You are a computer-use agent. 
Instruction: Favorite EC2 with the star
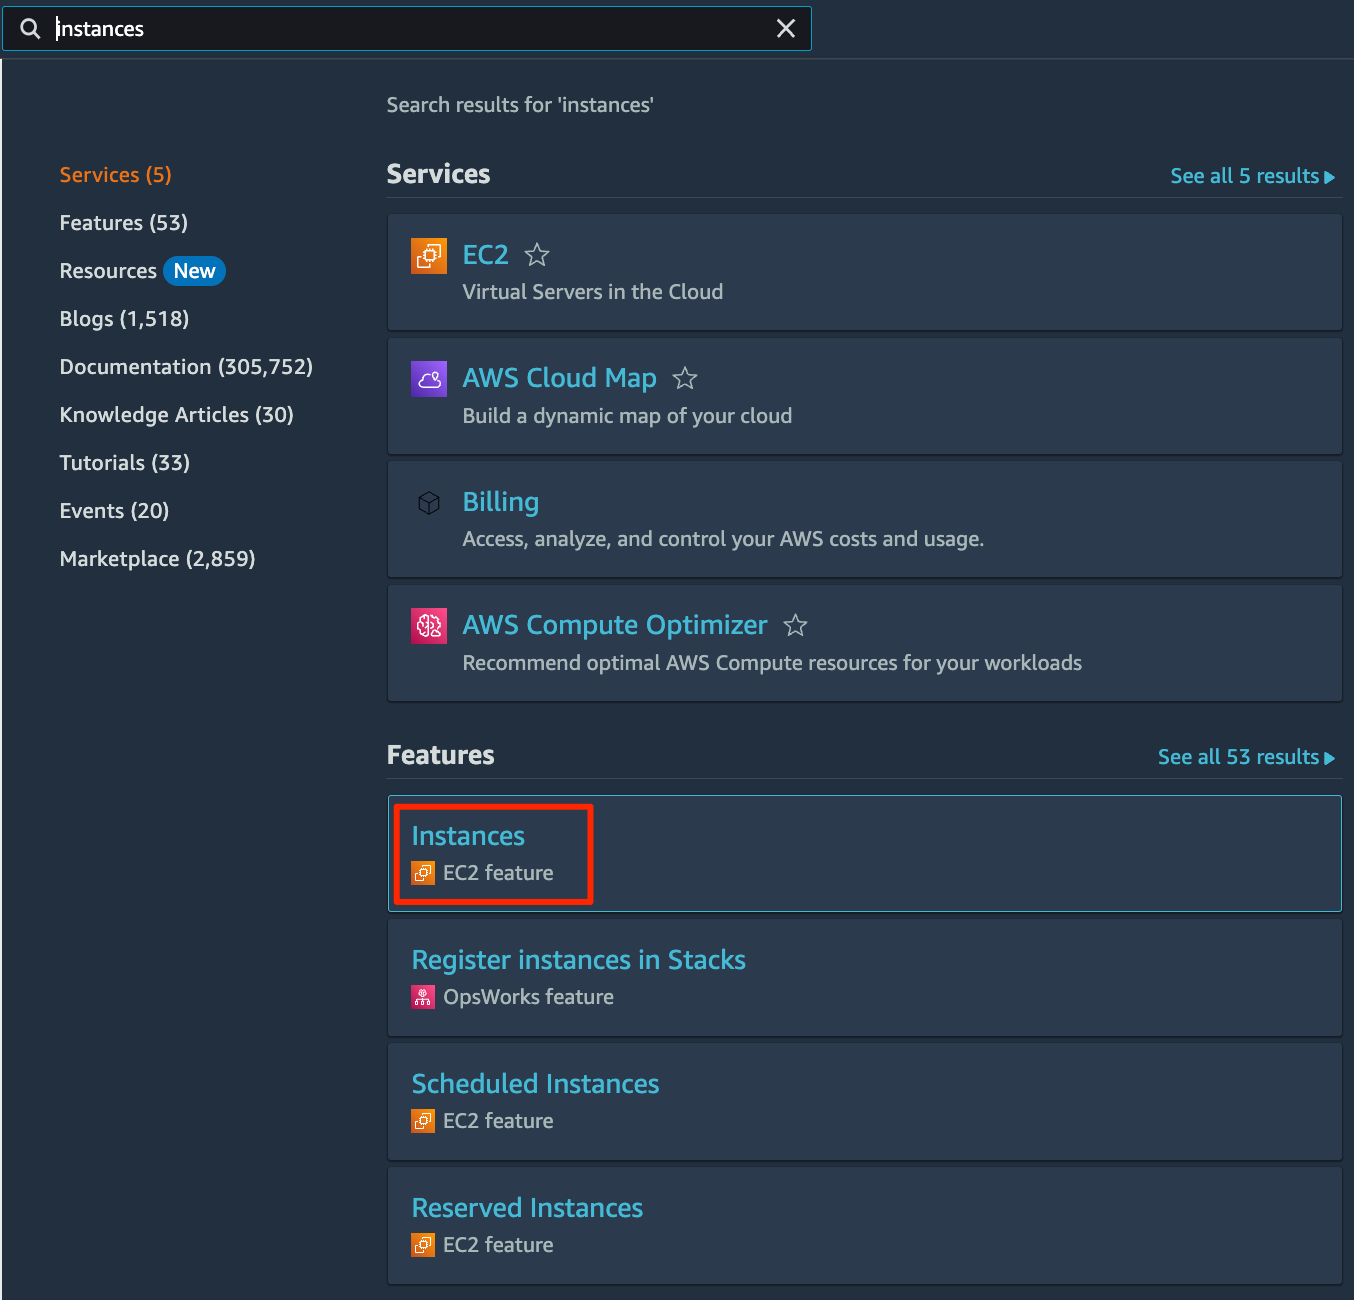tap(537, 255)
